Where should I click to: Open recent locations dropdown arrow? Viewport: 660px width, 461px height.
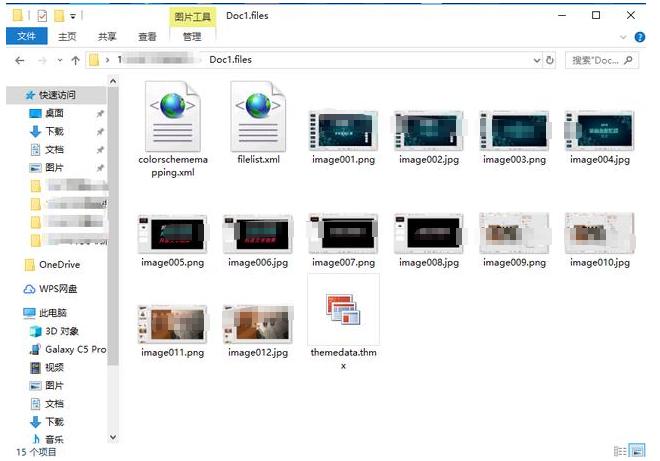pyautogui.click(x=60, y=61)
